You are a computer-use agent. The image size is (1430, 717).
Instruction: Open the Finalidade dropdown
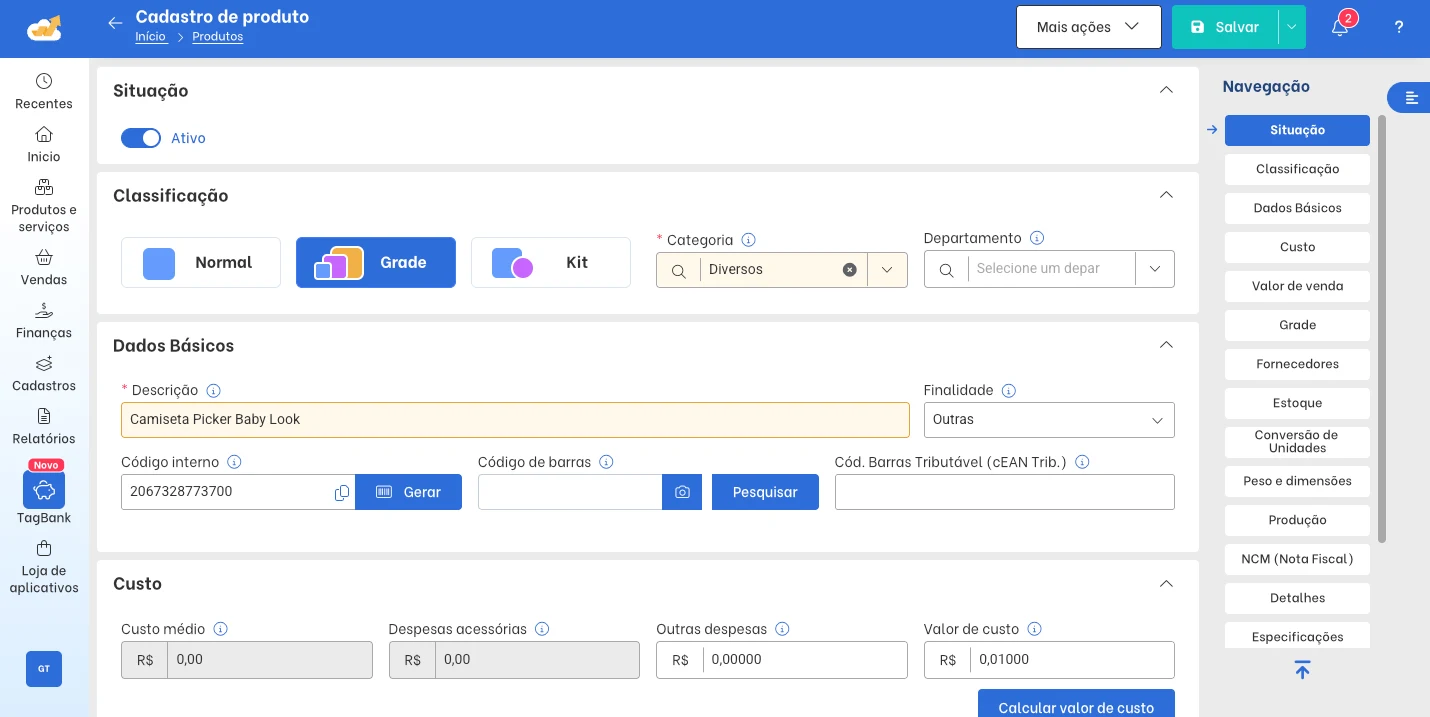pos(1049,420)
